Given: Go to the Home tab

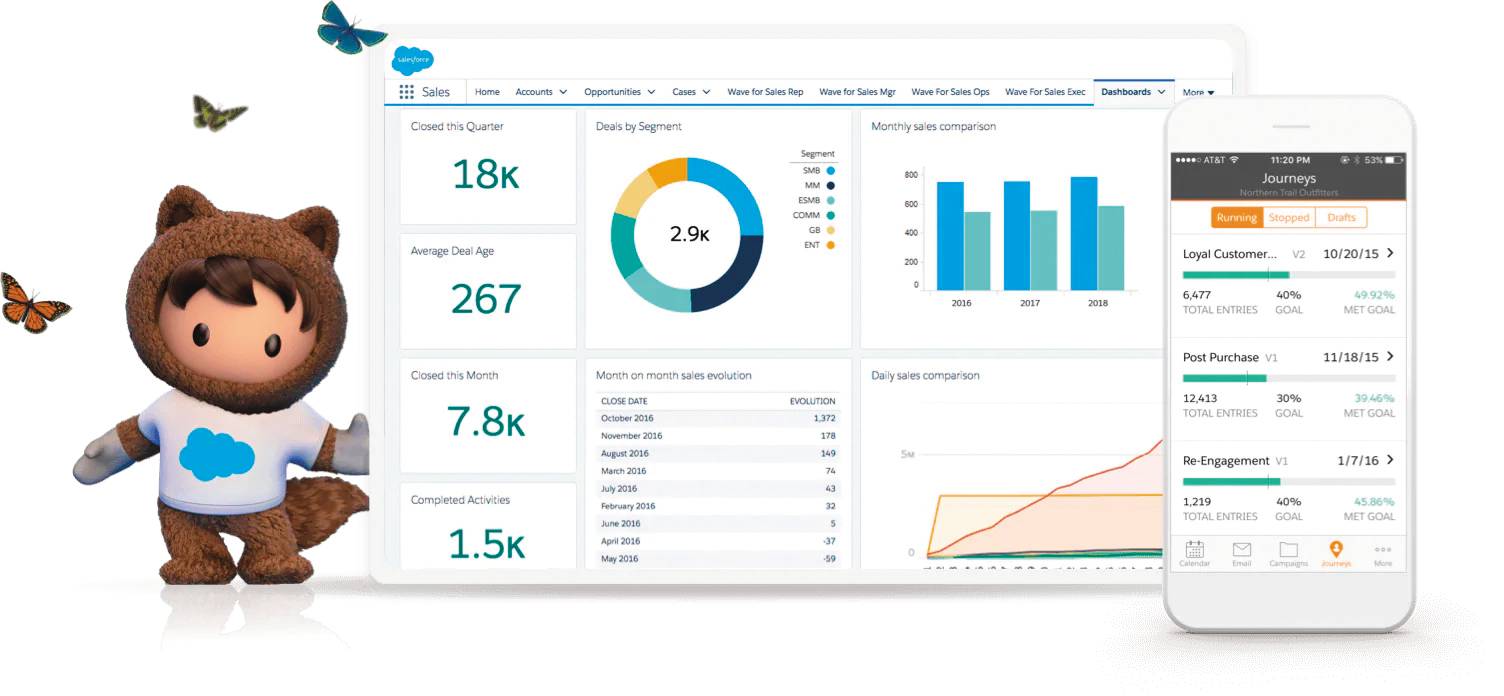Looking at the screenshot, I should [487, 92].
